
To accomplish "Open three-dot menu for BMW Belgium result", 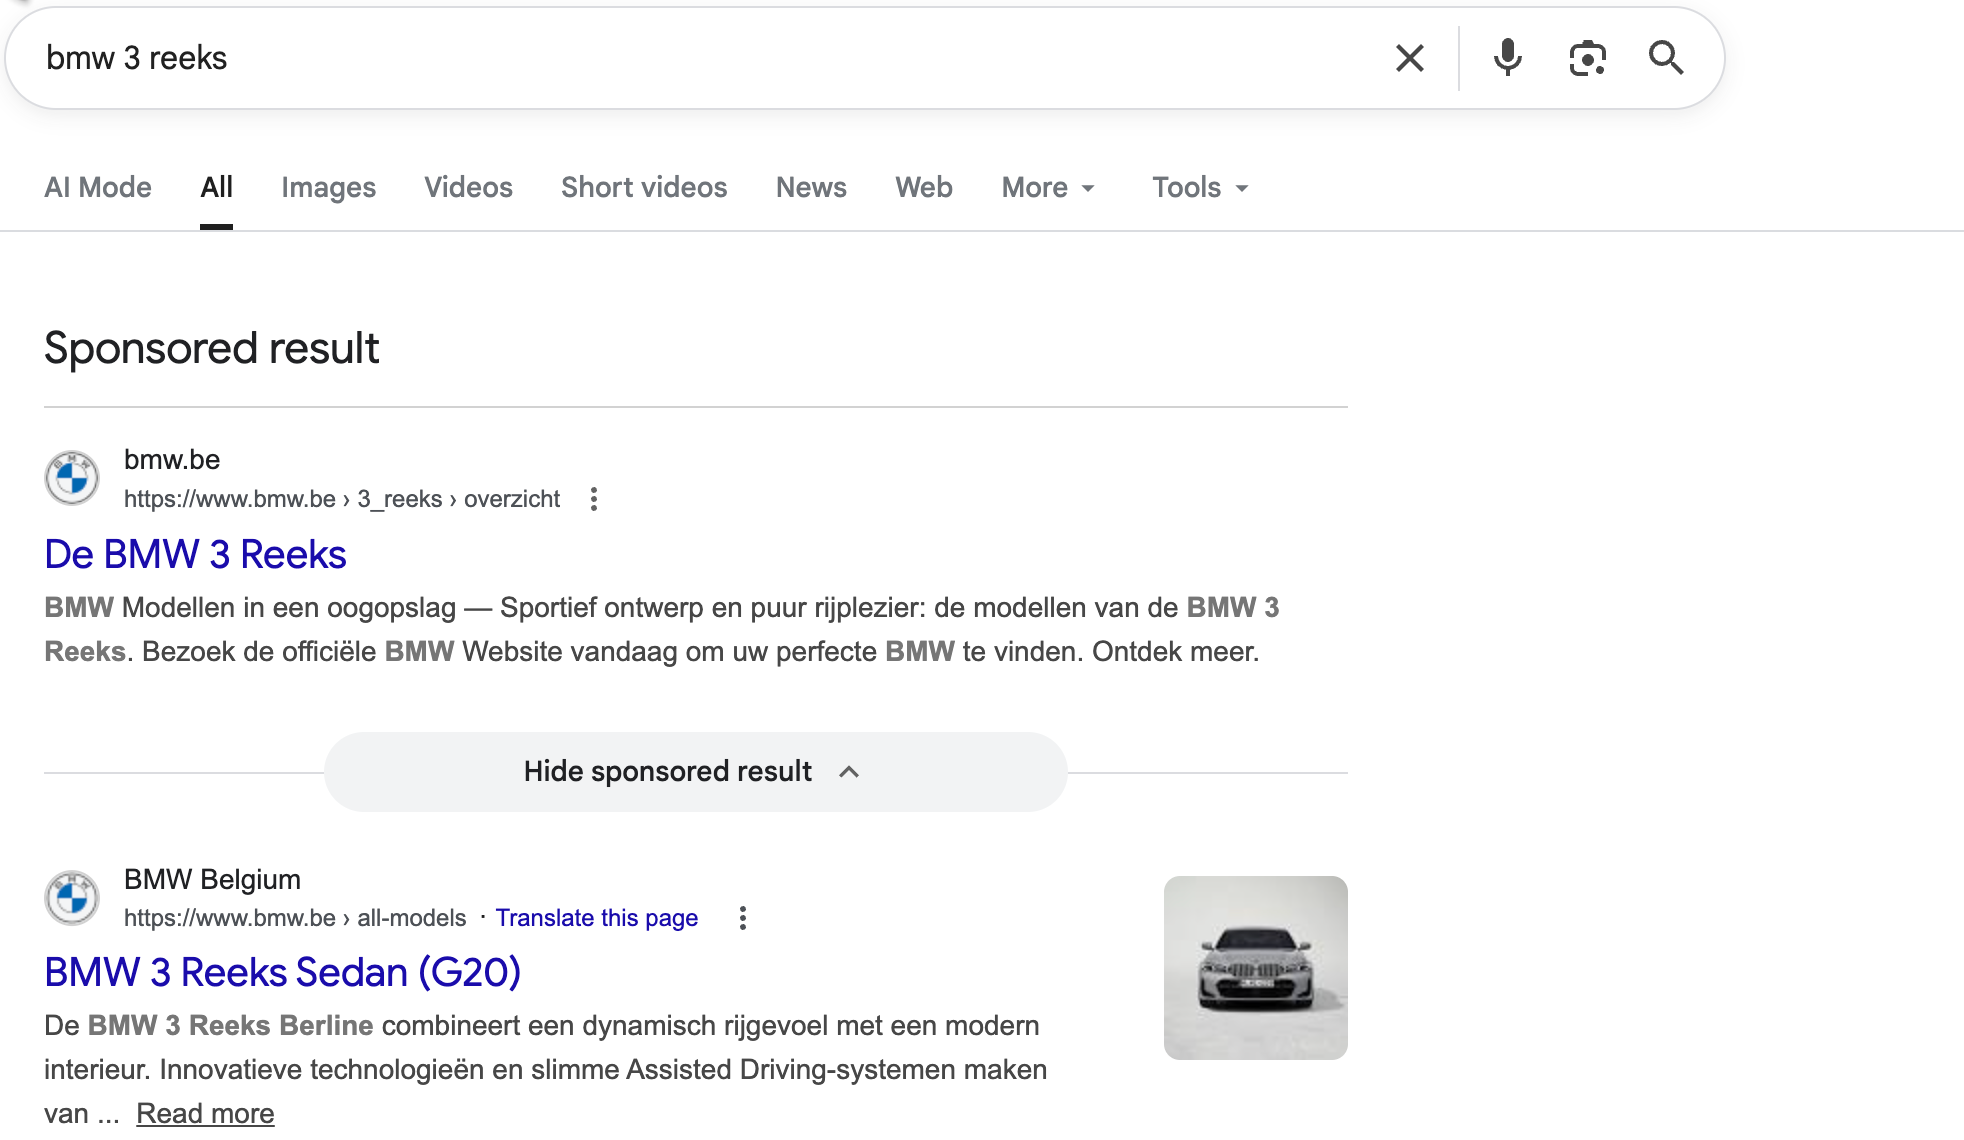I will 742,918.
